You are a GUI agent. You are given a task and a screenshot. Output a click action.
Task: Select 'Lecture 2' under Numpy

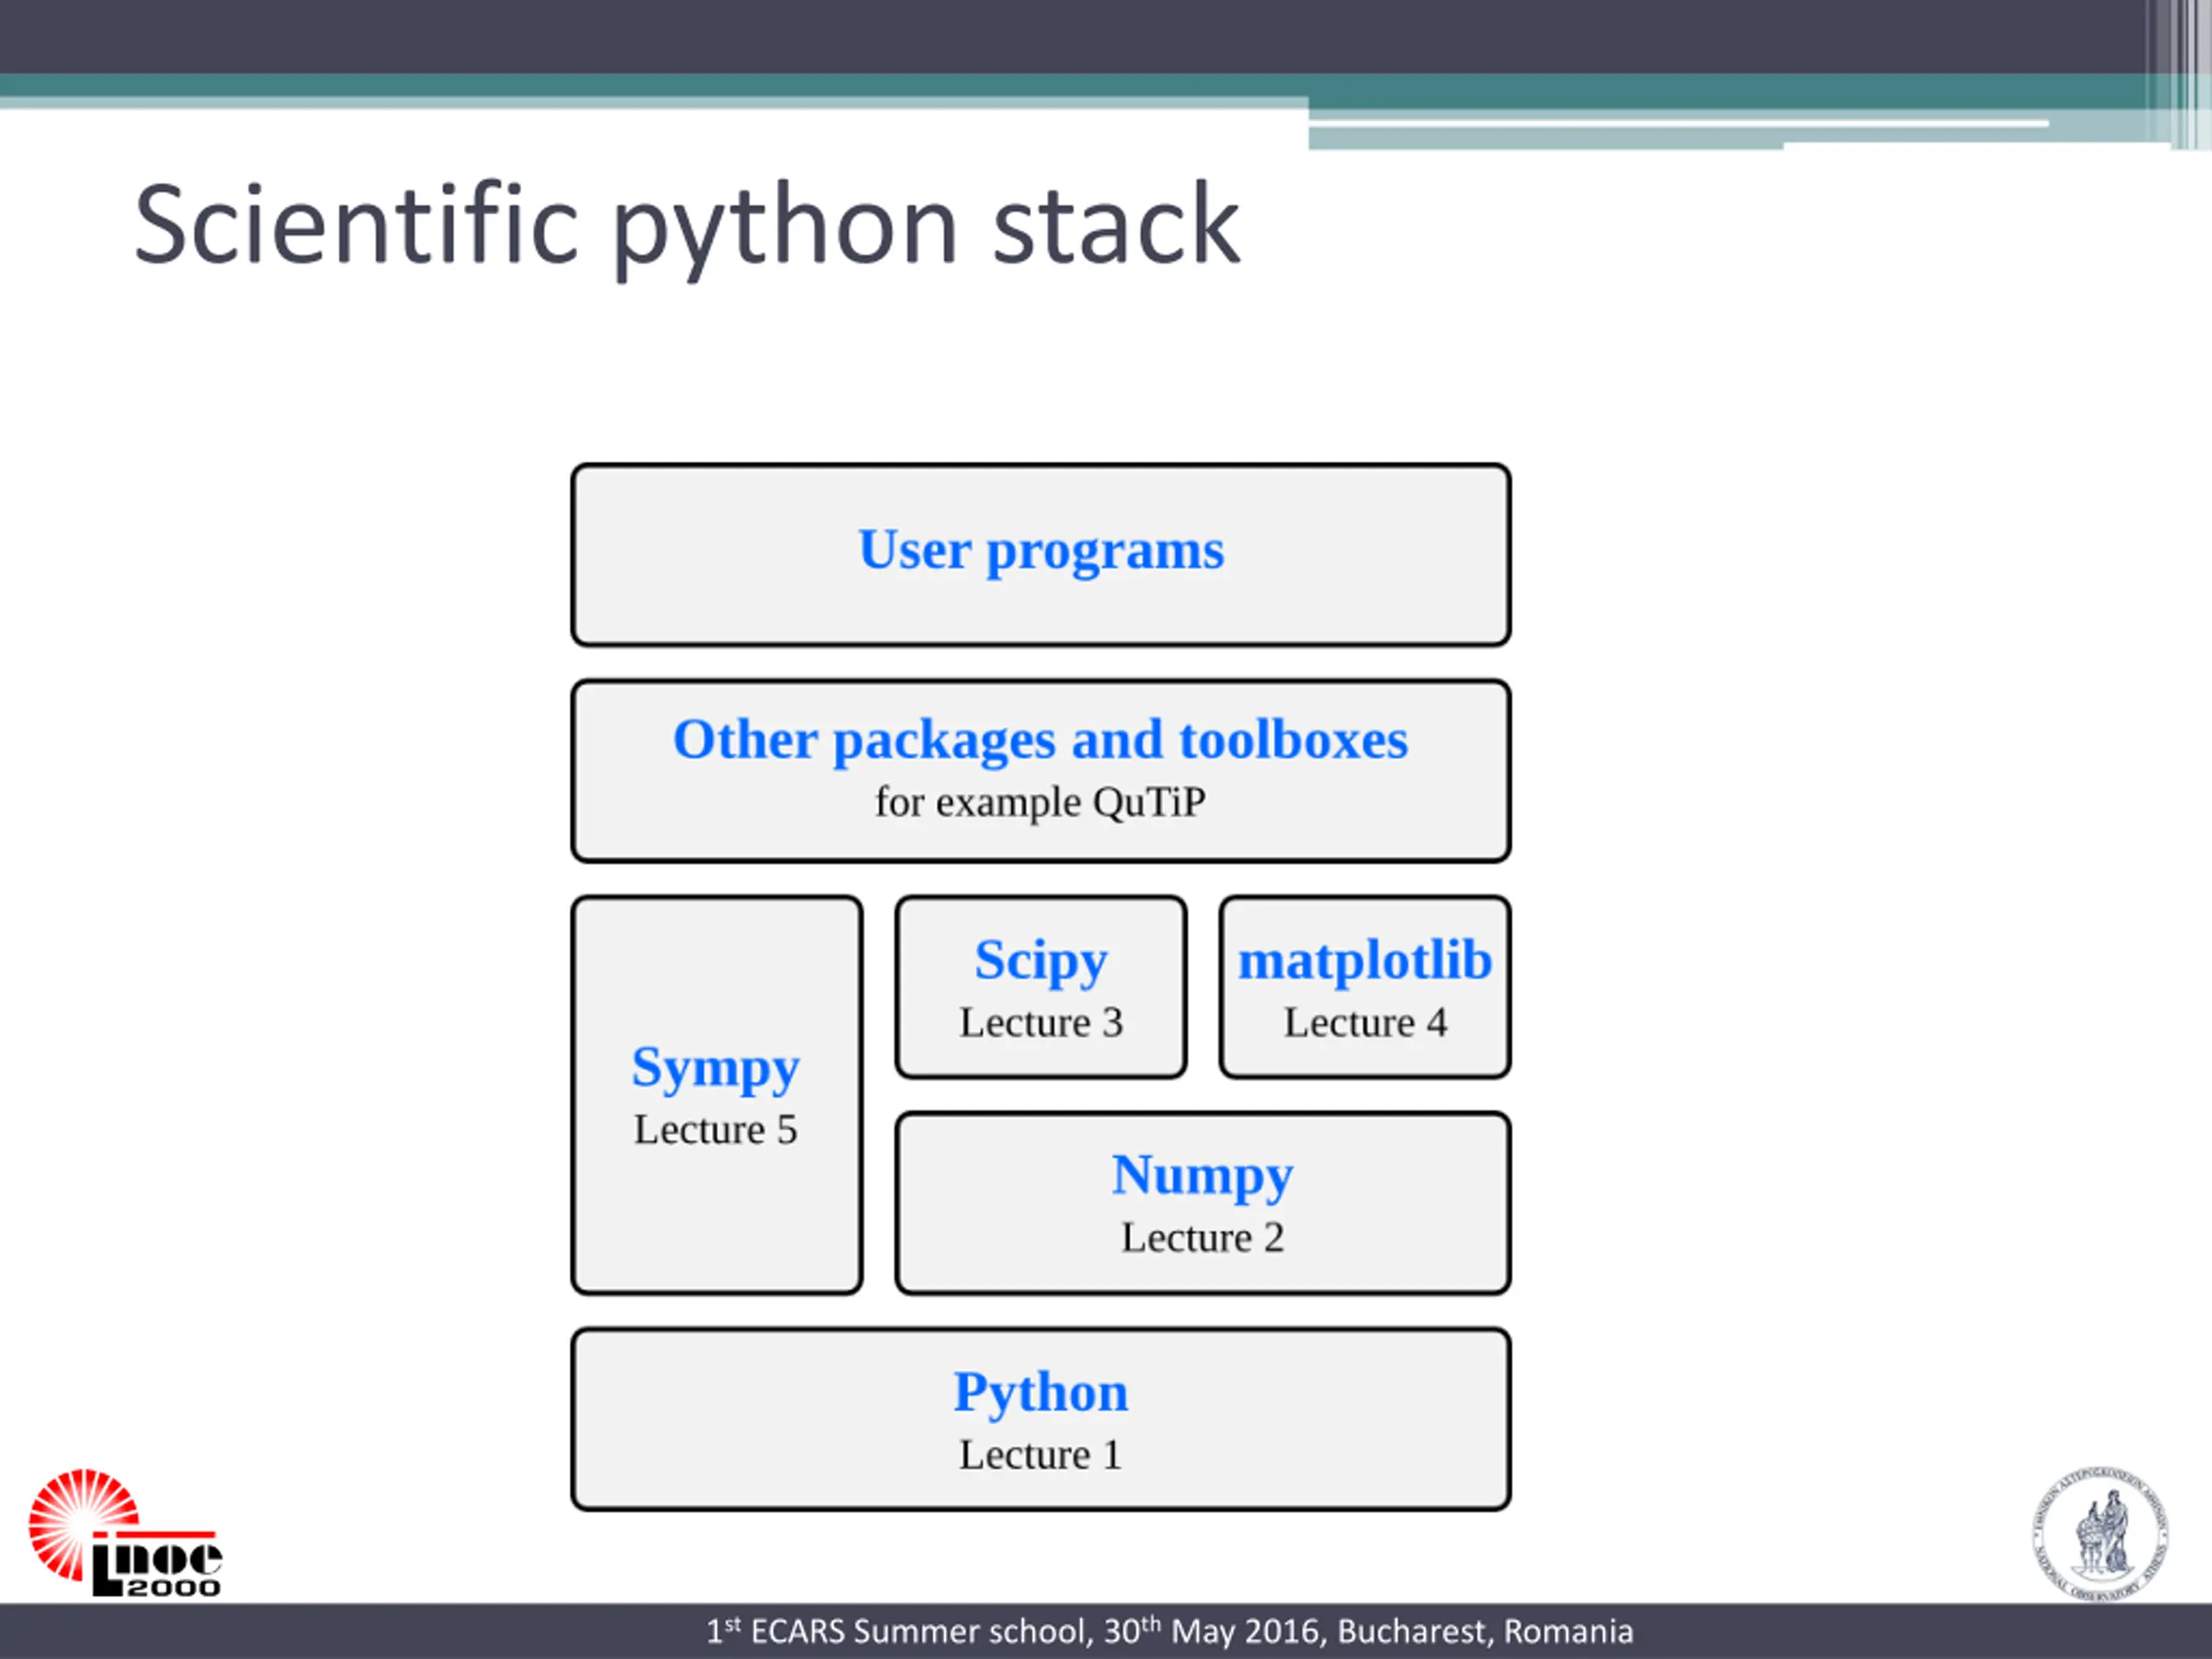[x=1203, y=1238]
